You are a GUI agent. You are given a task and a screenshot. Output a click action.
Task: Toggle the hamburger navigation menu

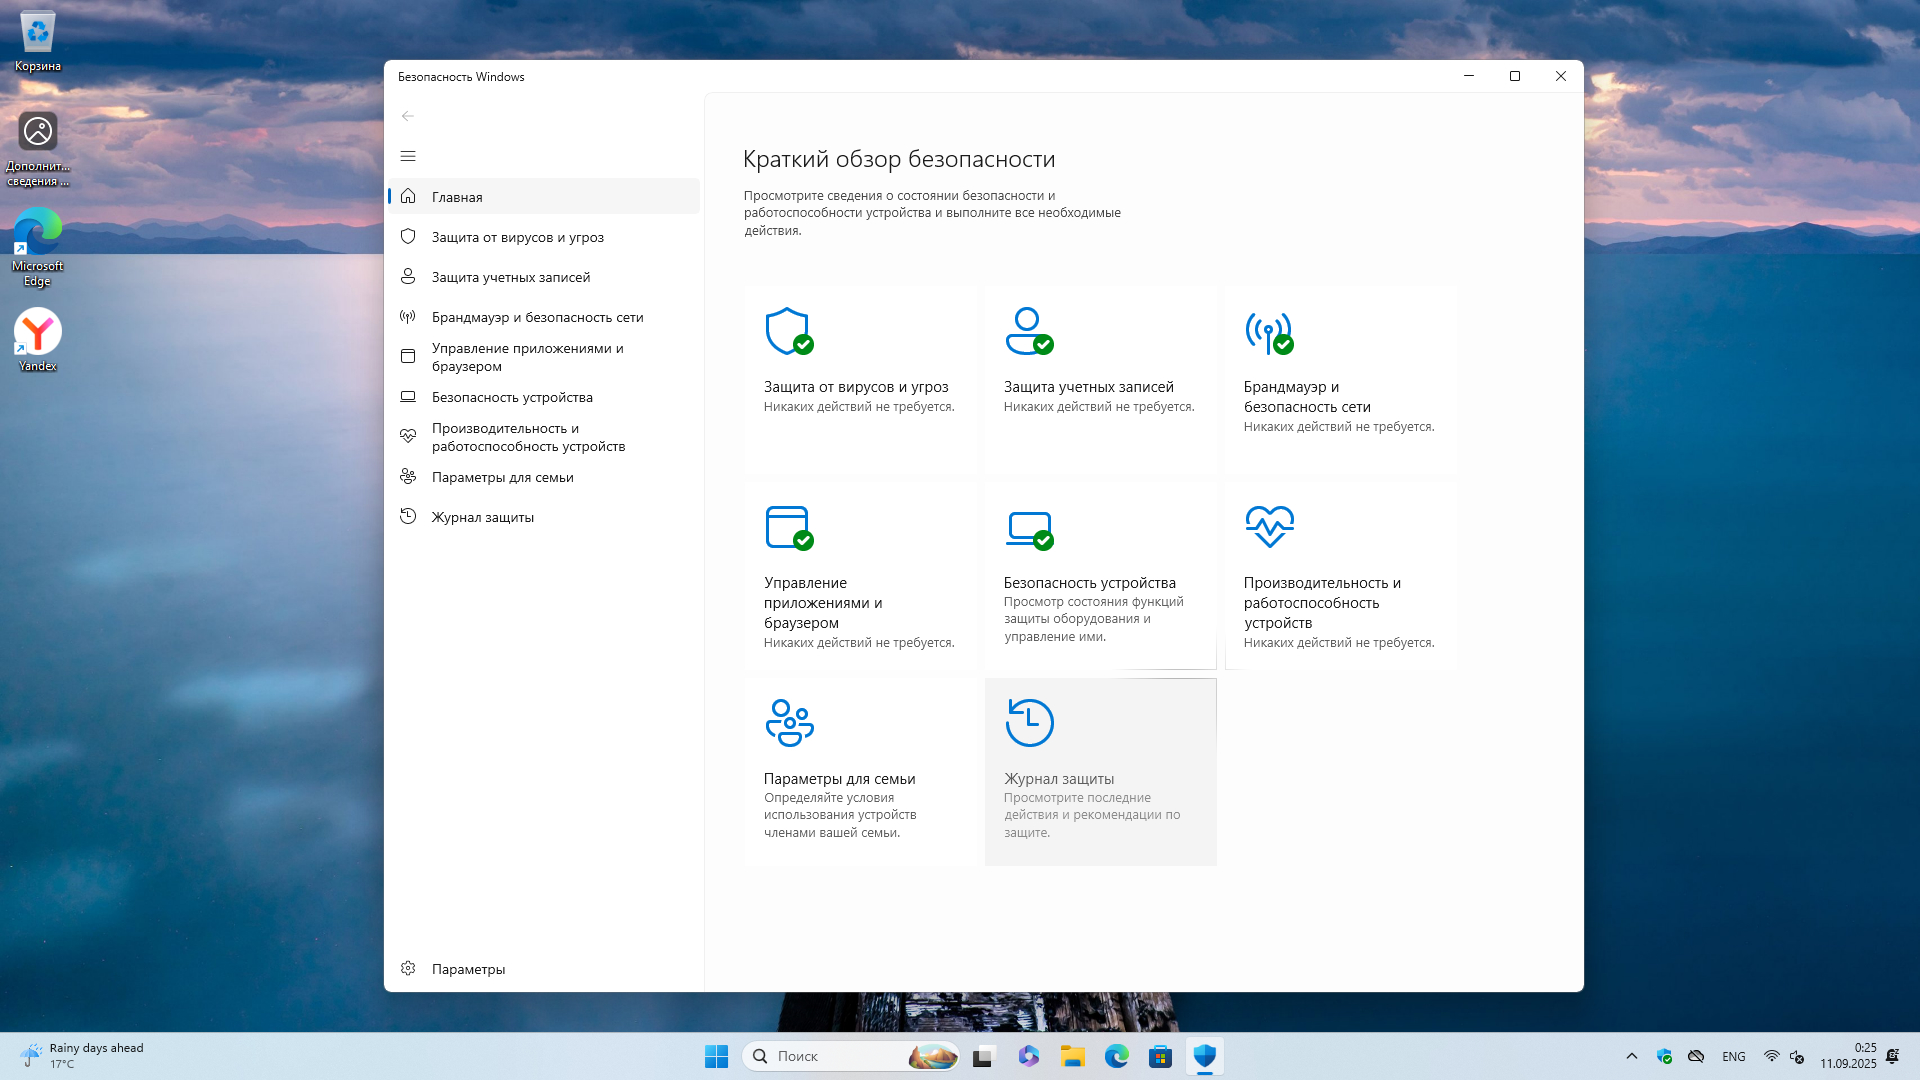[x=408, y=156]
